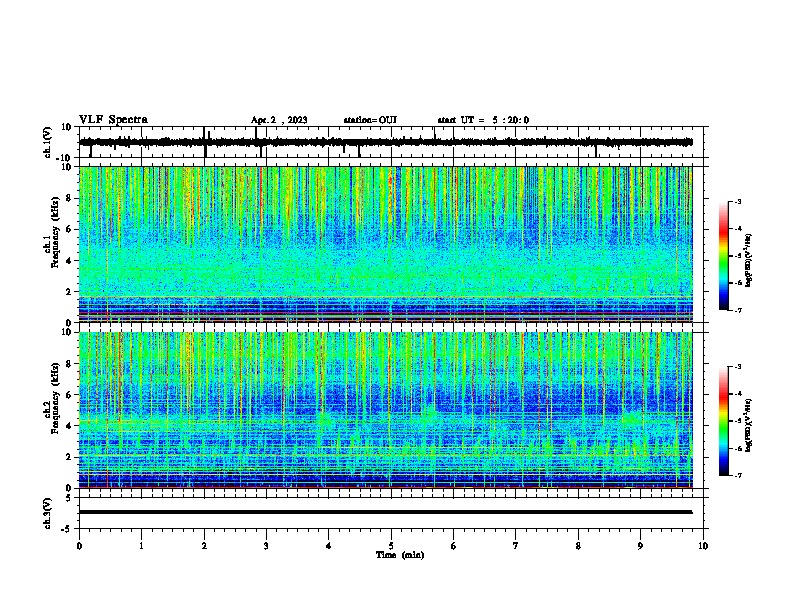Click the -7 label on ch.2 color bar

coord(738,476)
